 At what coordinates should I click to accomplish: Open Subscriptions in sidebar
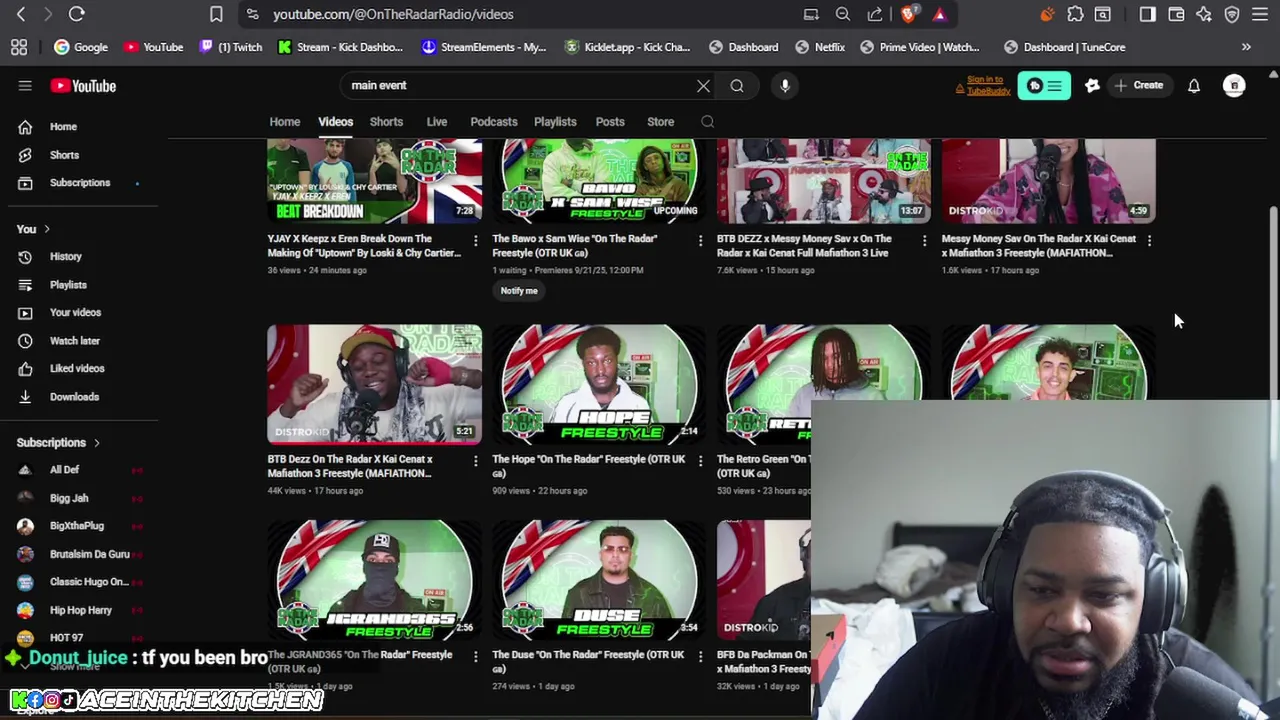coord(80,183)
